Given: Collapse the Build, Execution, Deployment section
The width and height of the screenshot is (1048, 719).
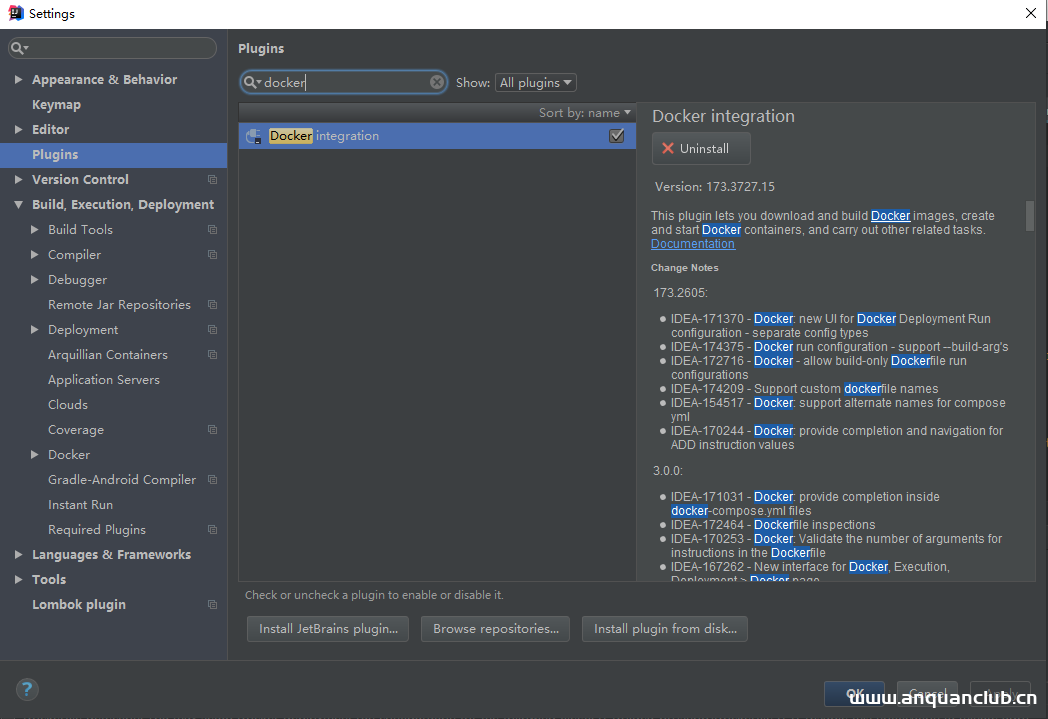Looking at the screenshot, I should point(19,204).
